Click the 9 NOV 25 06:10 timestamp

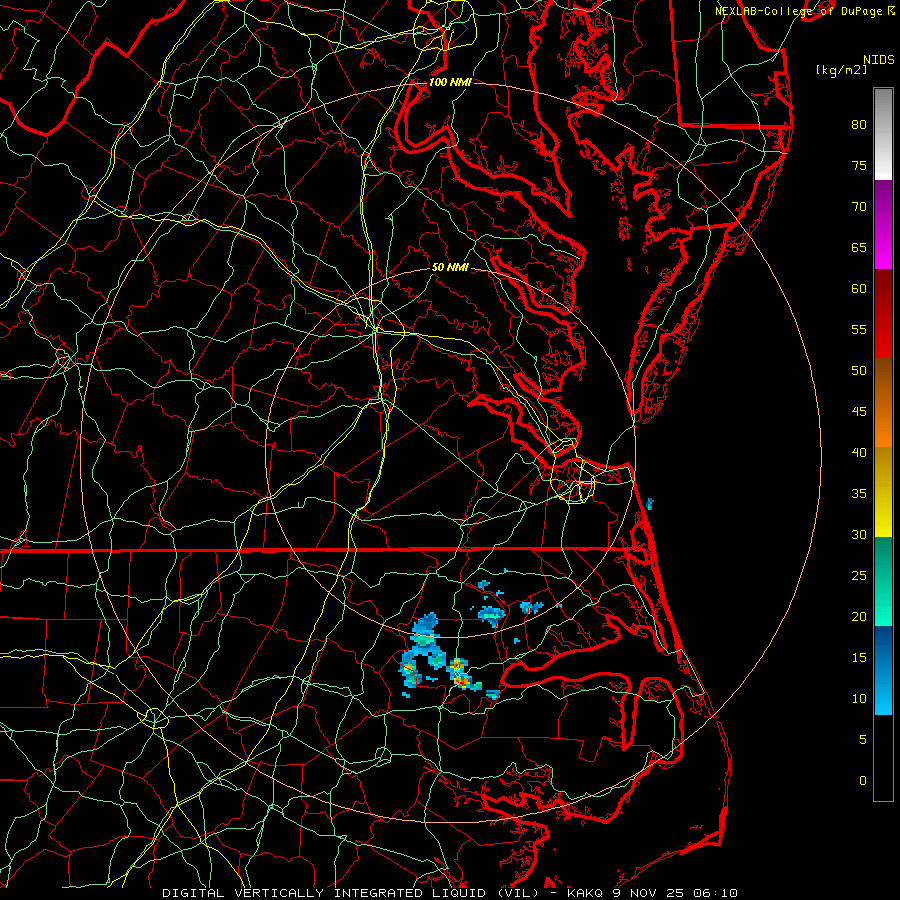tap(676, 893)
